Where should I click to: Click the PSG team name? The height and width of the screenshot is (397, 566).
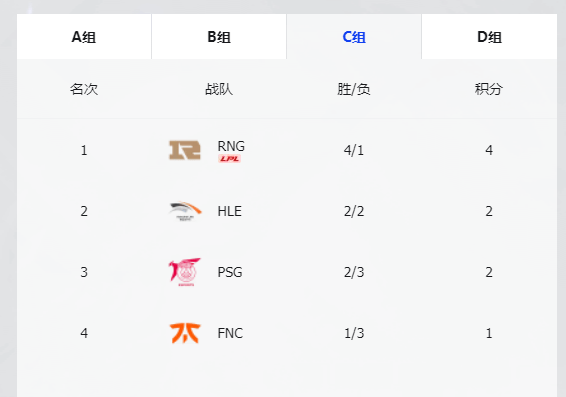click(x=230, y=272)
